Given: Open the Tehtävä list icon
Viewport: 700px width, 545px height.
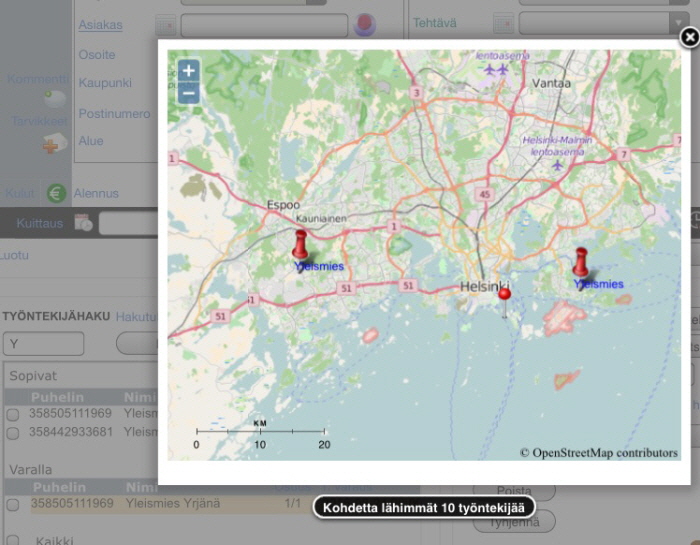Looking at the screenshot, I should pos(504,23).
